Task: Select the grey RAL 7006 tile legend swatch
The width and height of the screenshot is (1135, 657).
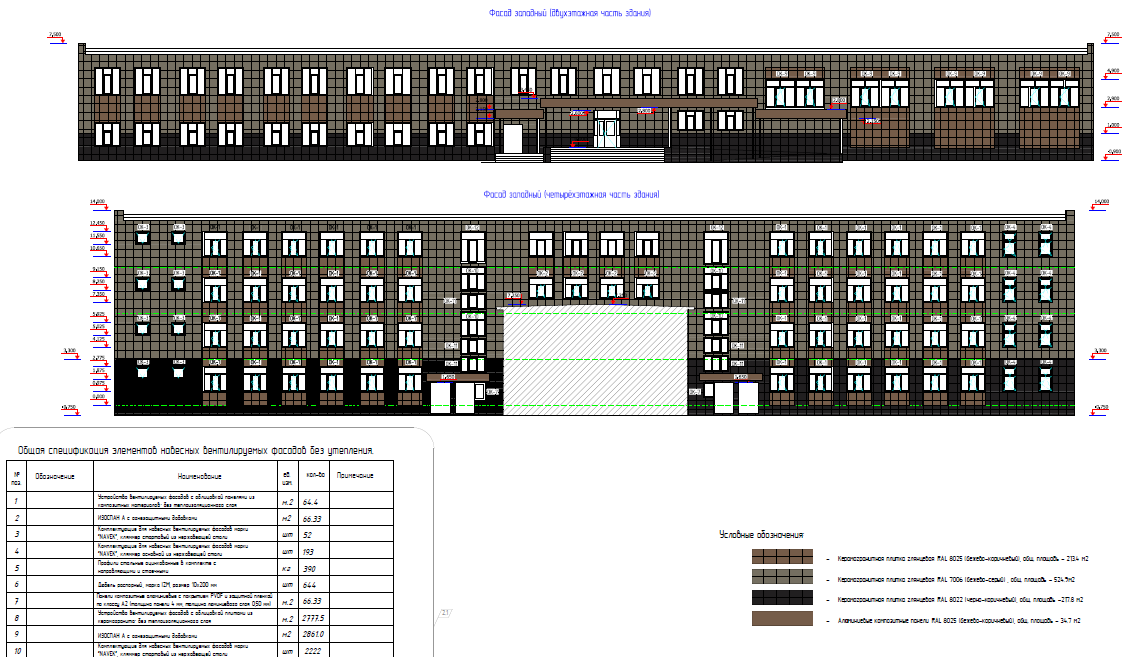Action: click(x=785, y=578)
